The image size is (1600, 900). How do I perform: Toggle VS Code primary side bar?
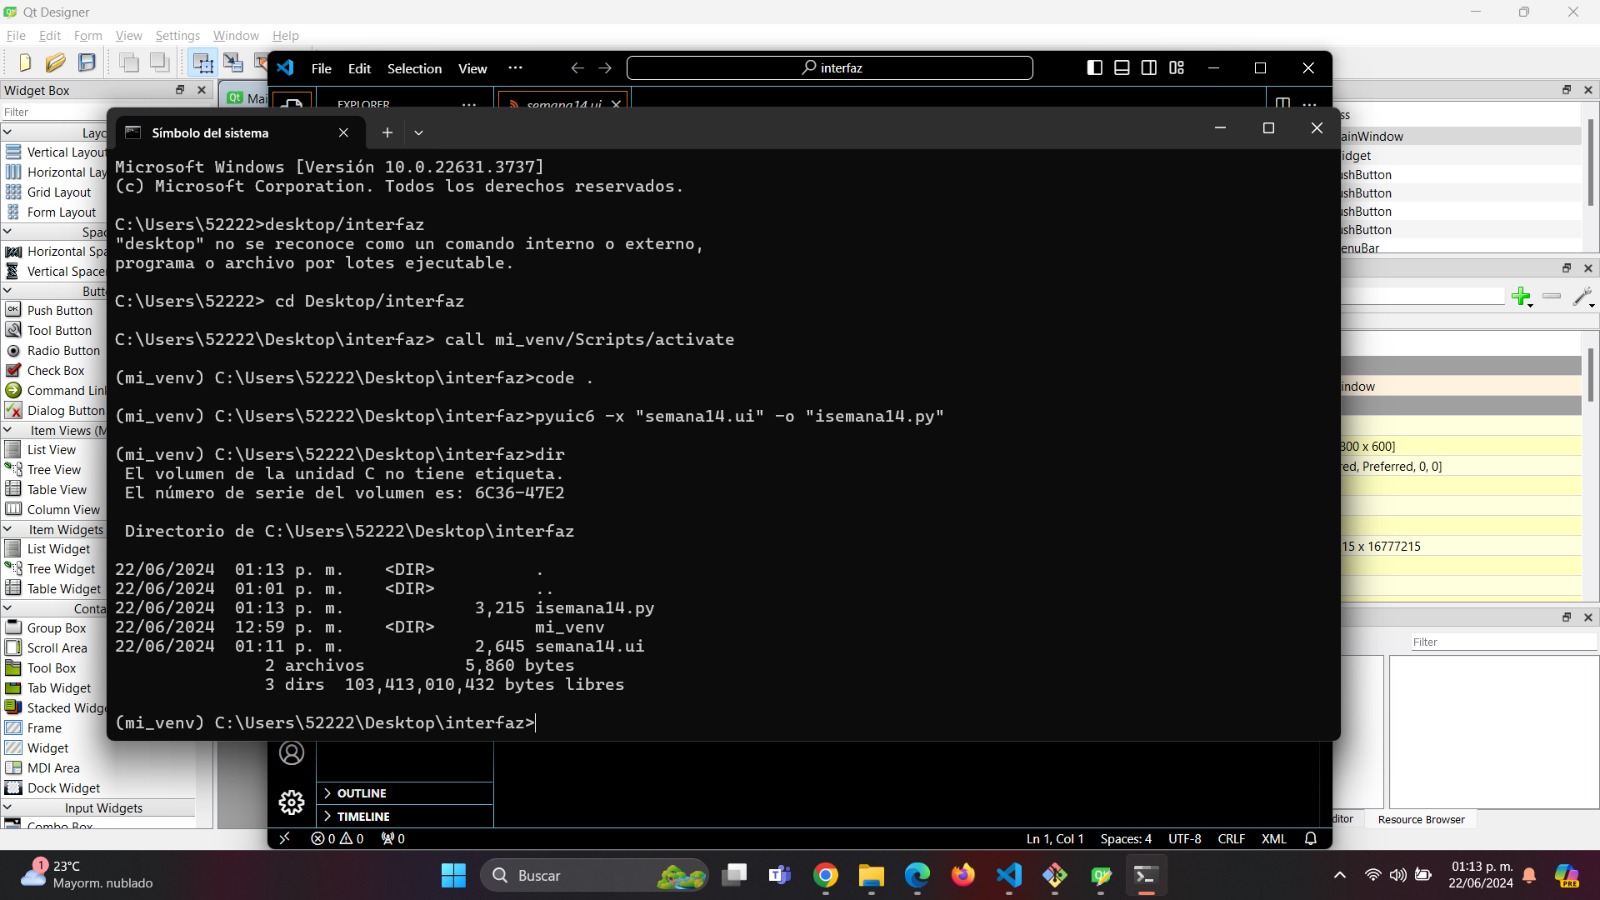(1095, 68)
